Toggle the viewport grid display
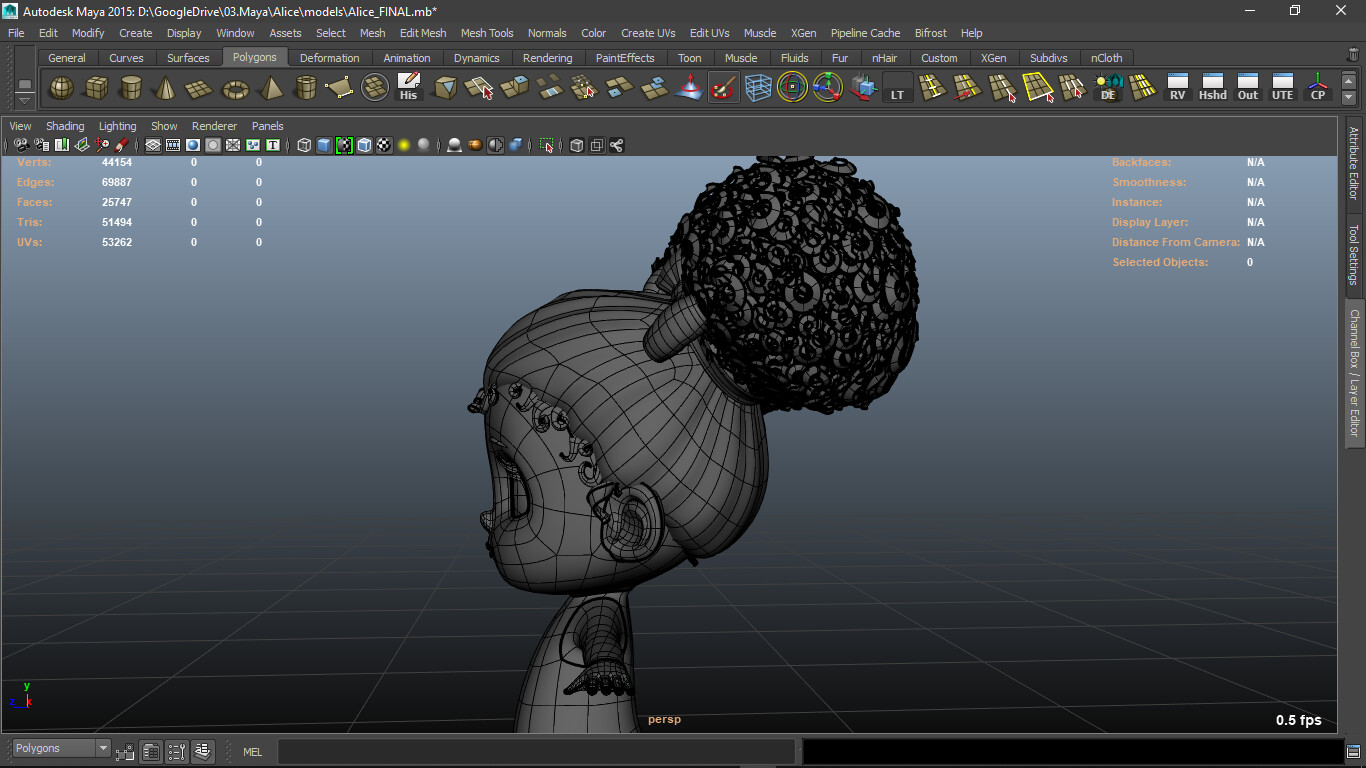 coord(153,145)
